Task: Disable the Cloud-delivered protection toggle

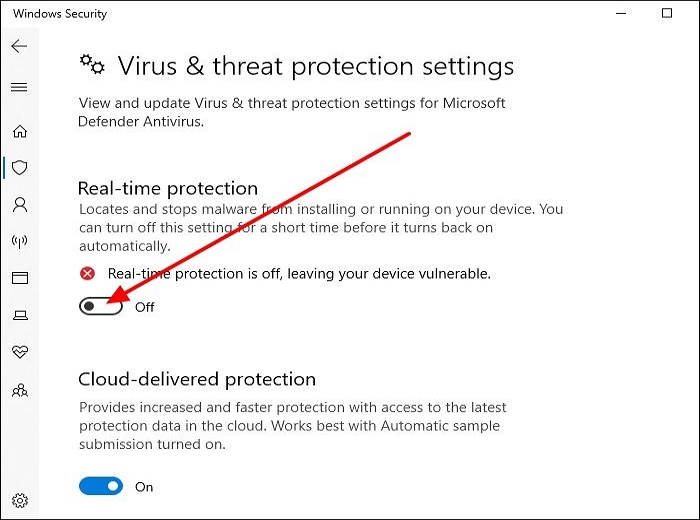Action: tap(100, 486)
